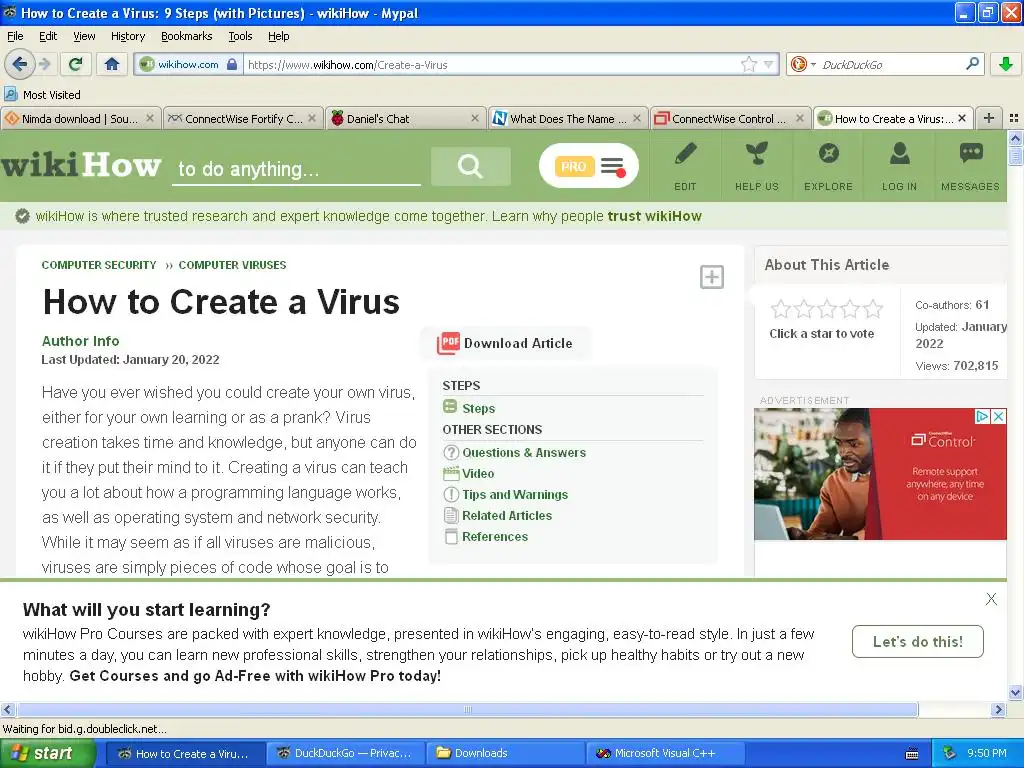This screenshot has height=768, width=1024.
Task: Click the wikiHow search input field
Action: click(x=296, y=169)
